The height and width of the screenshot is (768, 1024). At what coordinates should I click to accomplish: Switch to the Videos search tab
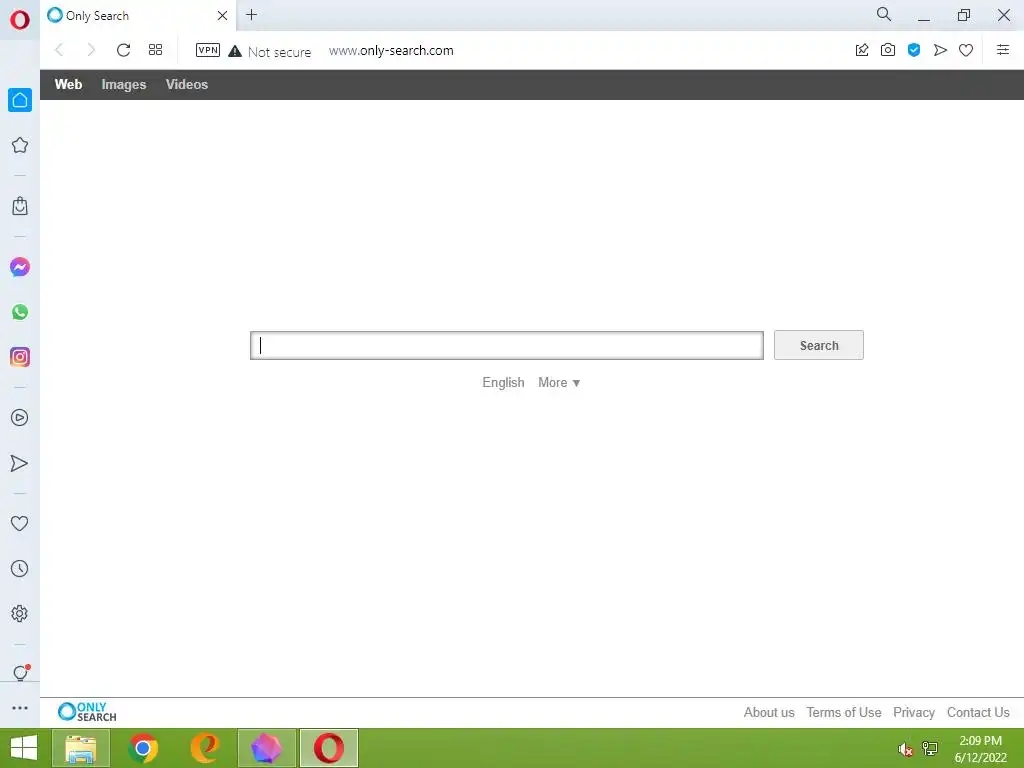[187, 84]
